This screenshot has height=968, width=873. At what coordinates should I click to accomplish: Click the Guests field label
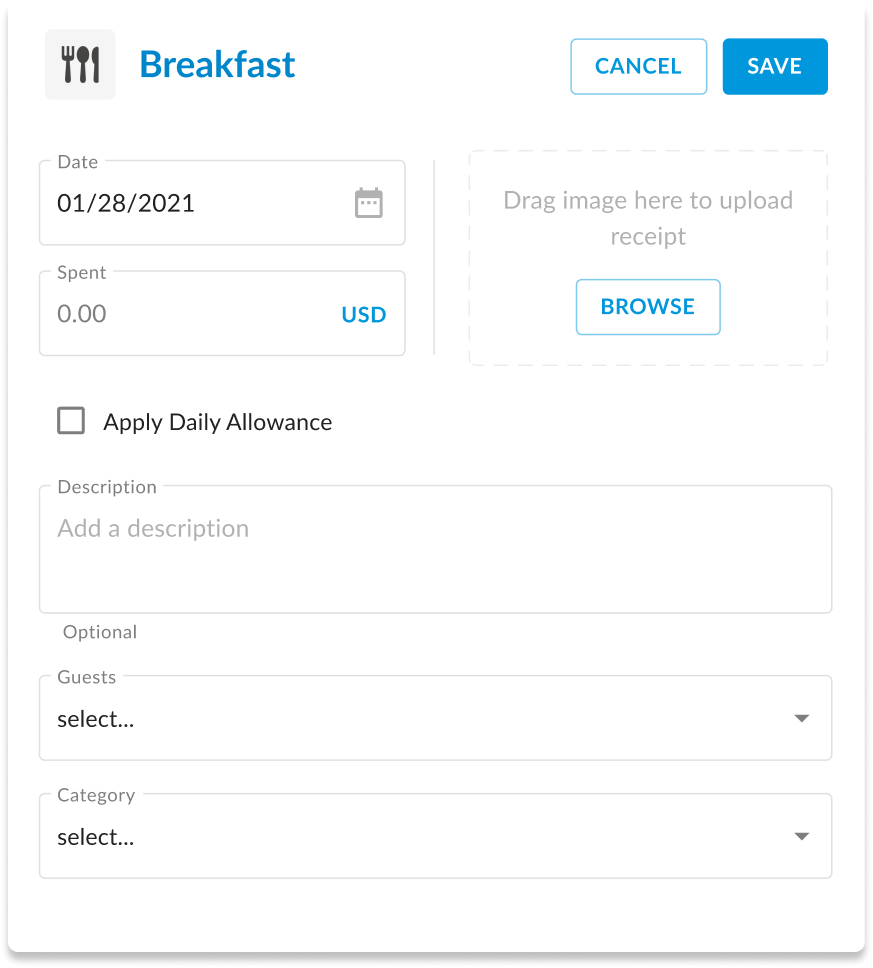pos(87,677)
